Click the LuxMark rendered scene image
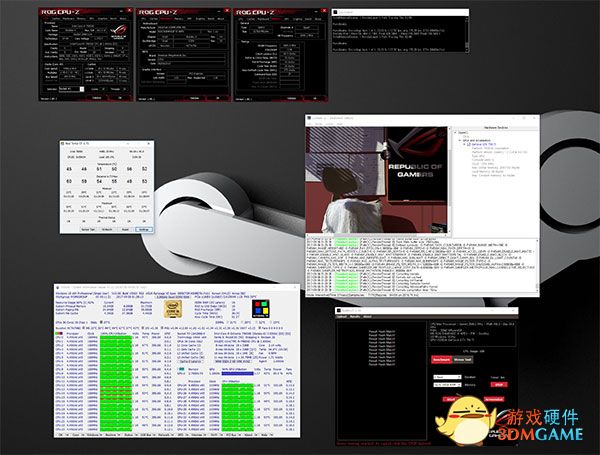Viewport: 600px width, 455px height. pos(377,180)
